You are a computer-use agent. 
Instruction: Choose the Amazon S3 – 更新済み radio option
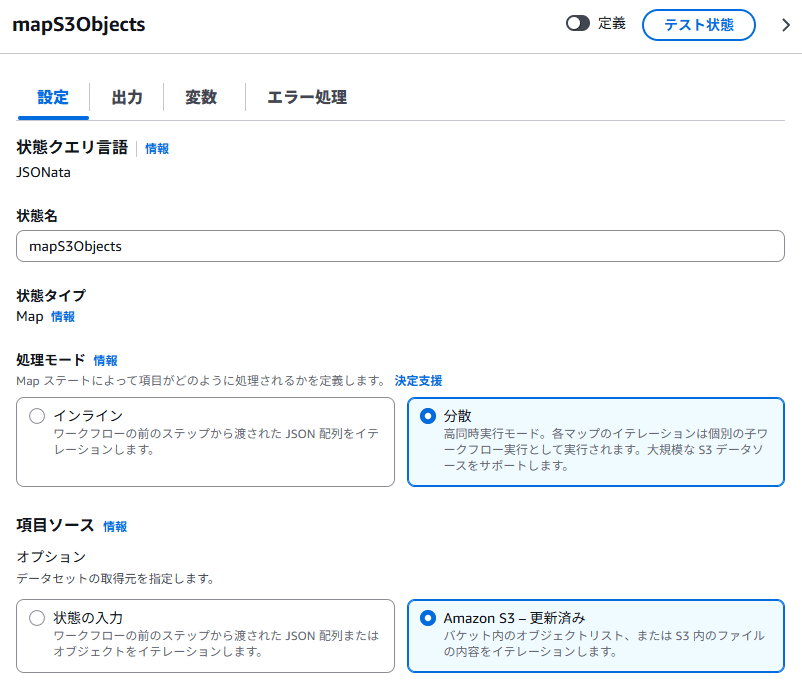428,618
